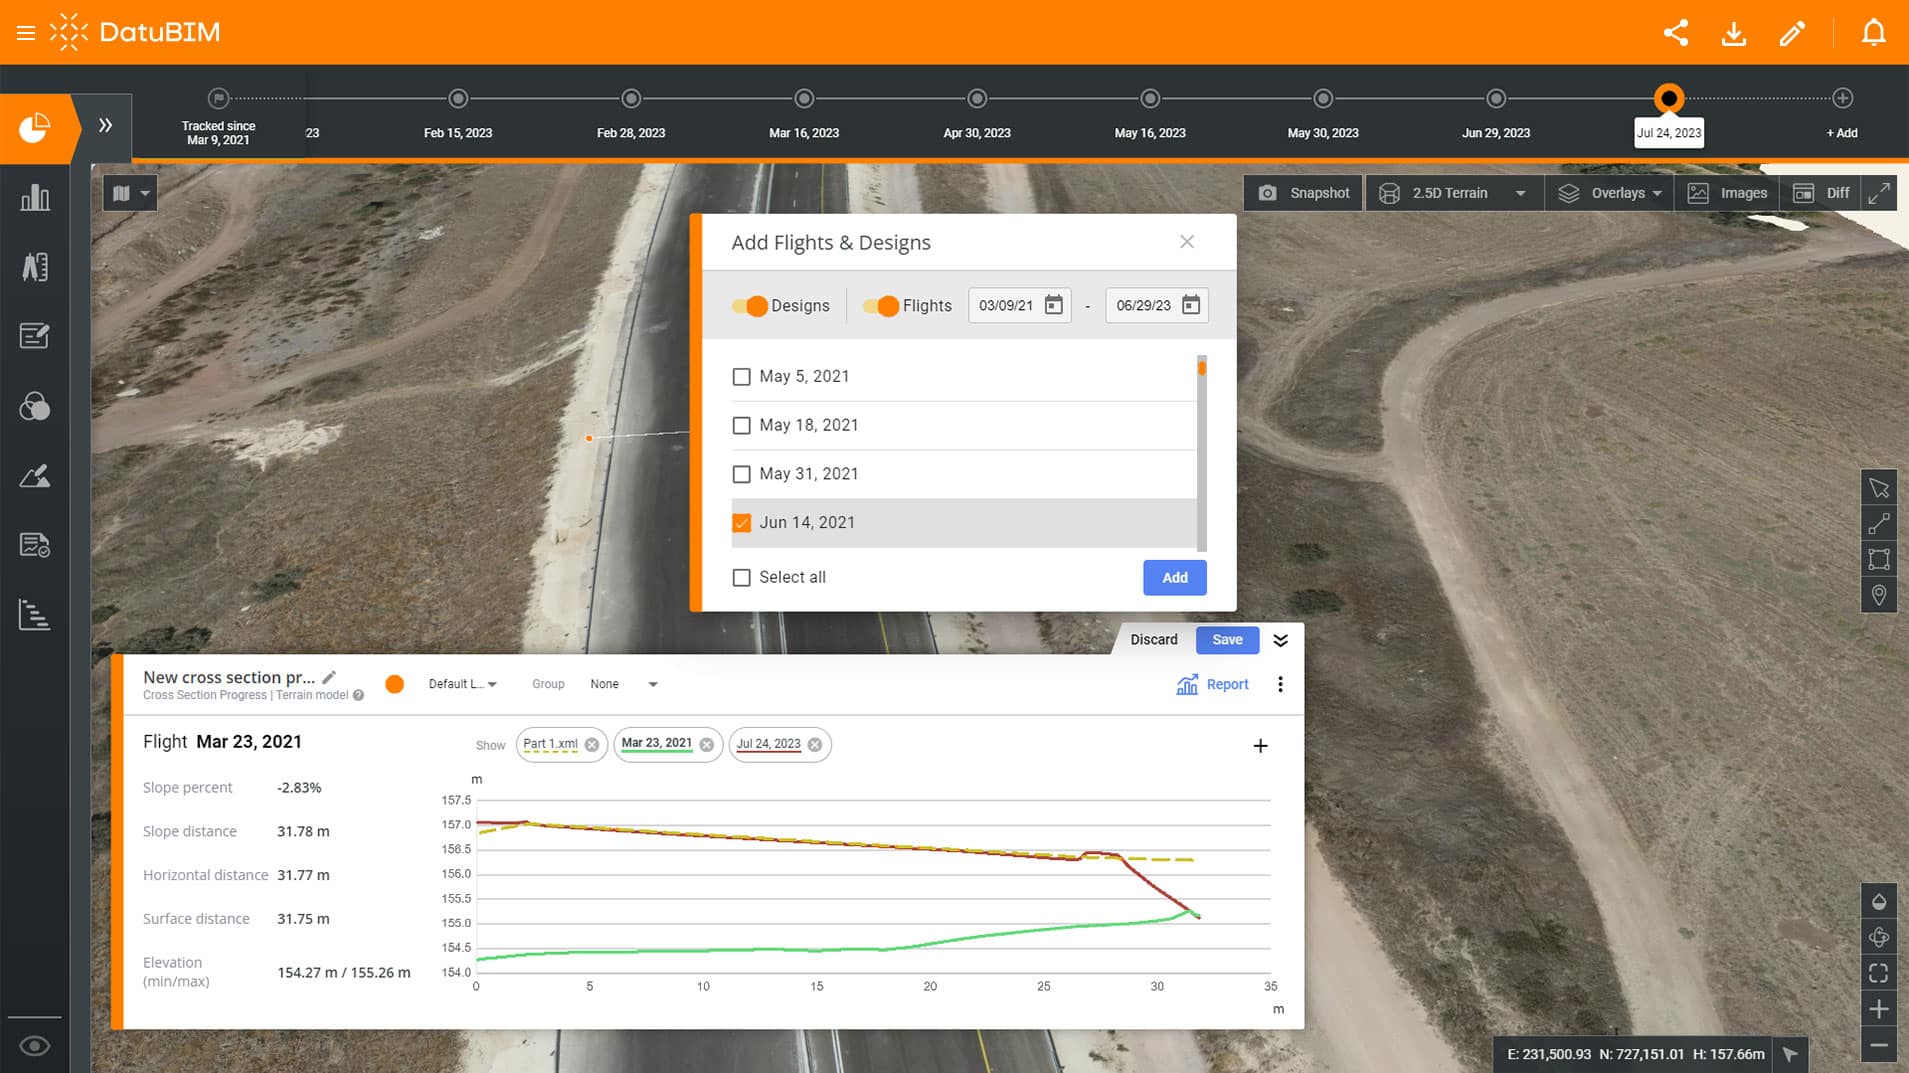The image size is (1909, 1073).
Task: Open the share options from the top bar
Action: pyautogui.click(x=1675, y=32)
